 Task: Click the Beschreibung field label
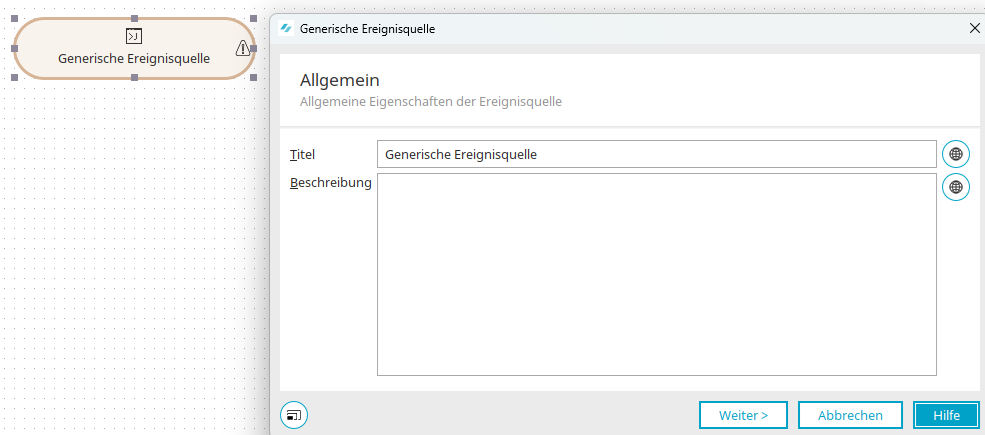tap(330, 183)
